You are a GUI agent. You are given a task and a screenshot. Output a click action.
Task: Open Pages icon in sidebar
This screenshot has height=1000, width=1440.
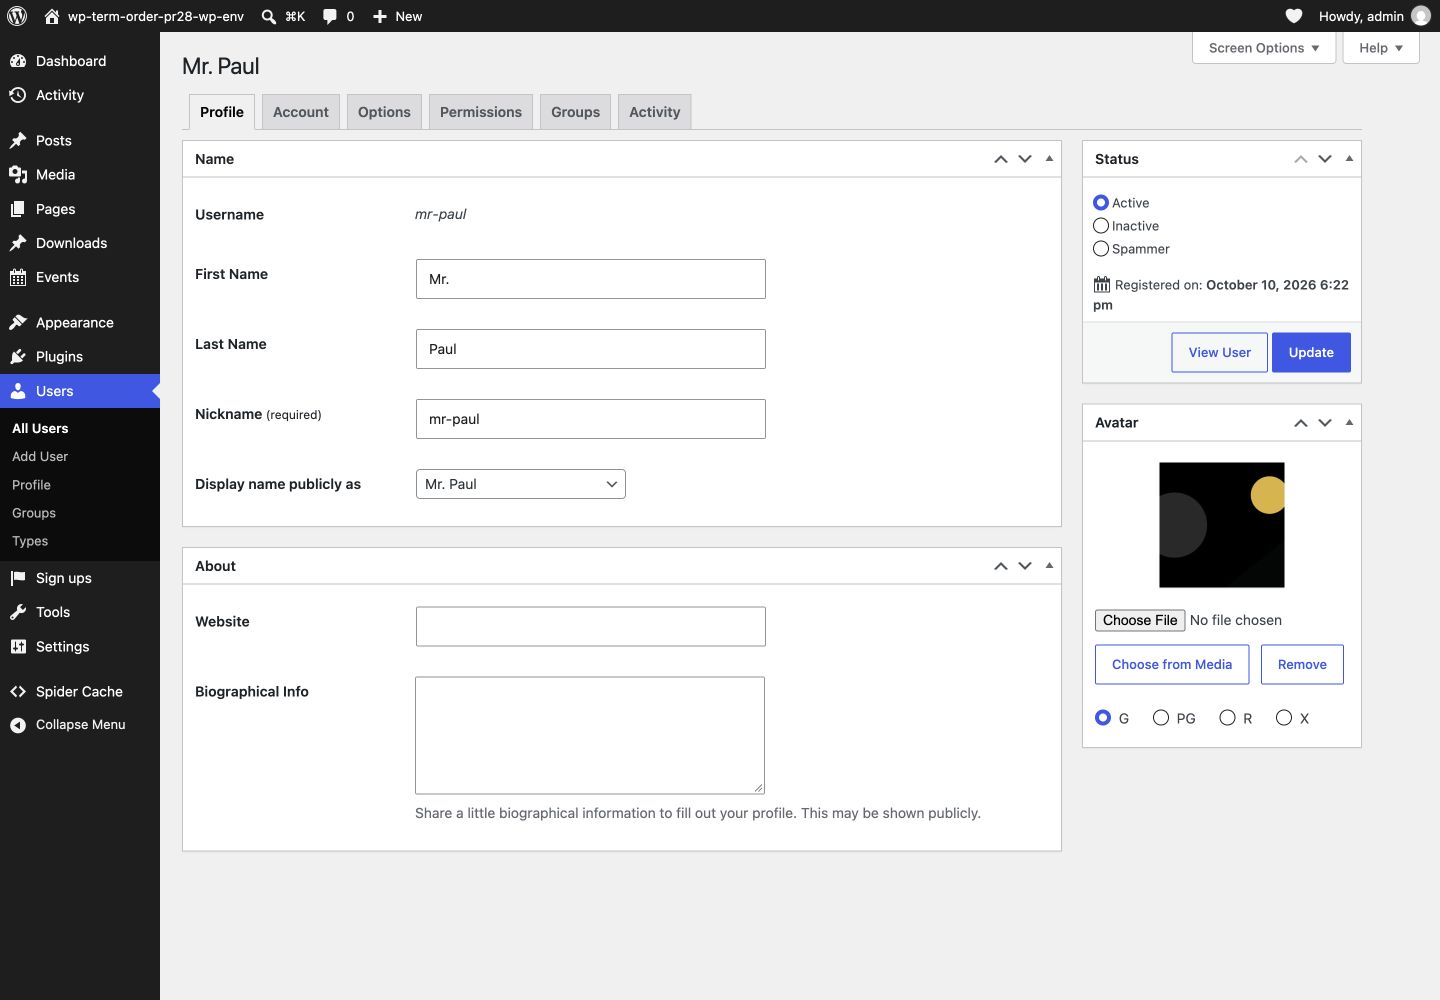pos(18,209)
